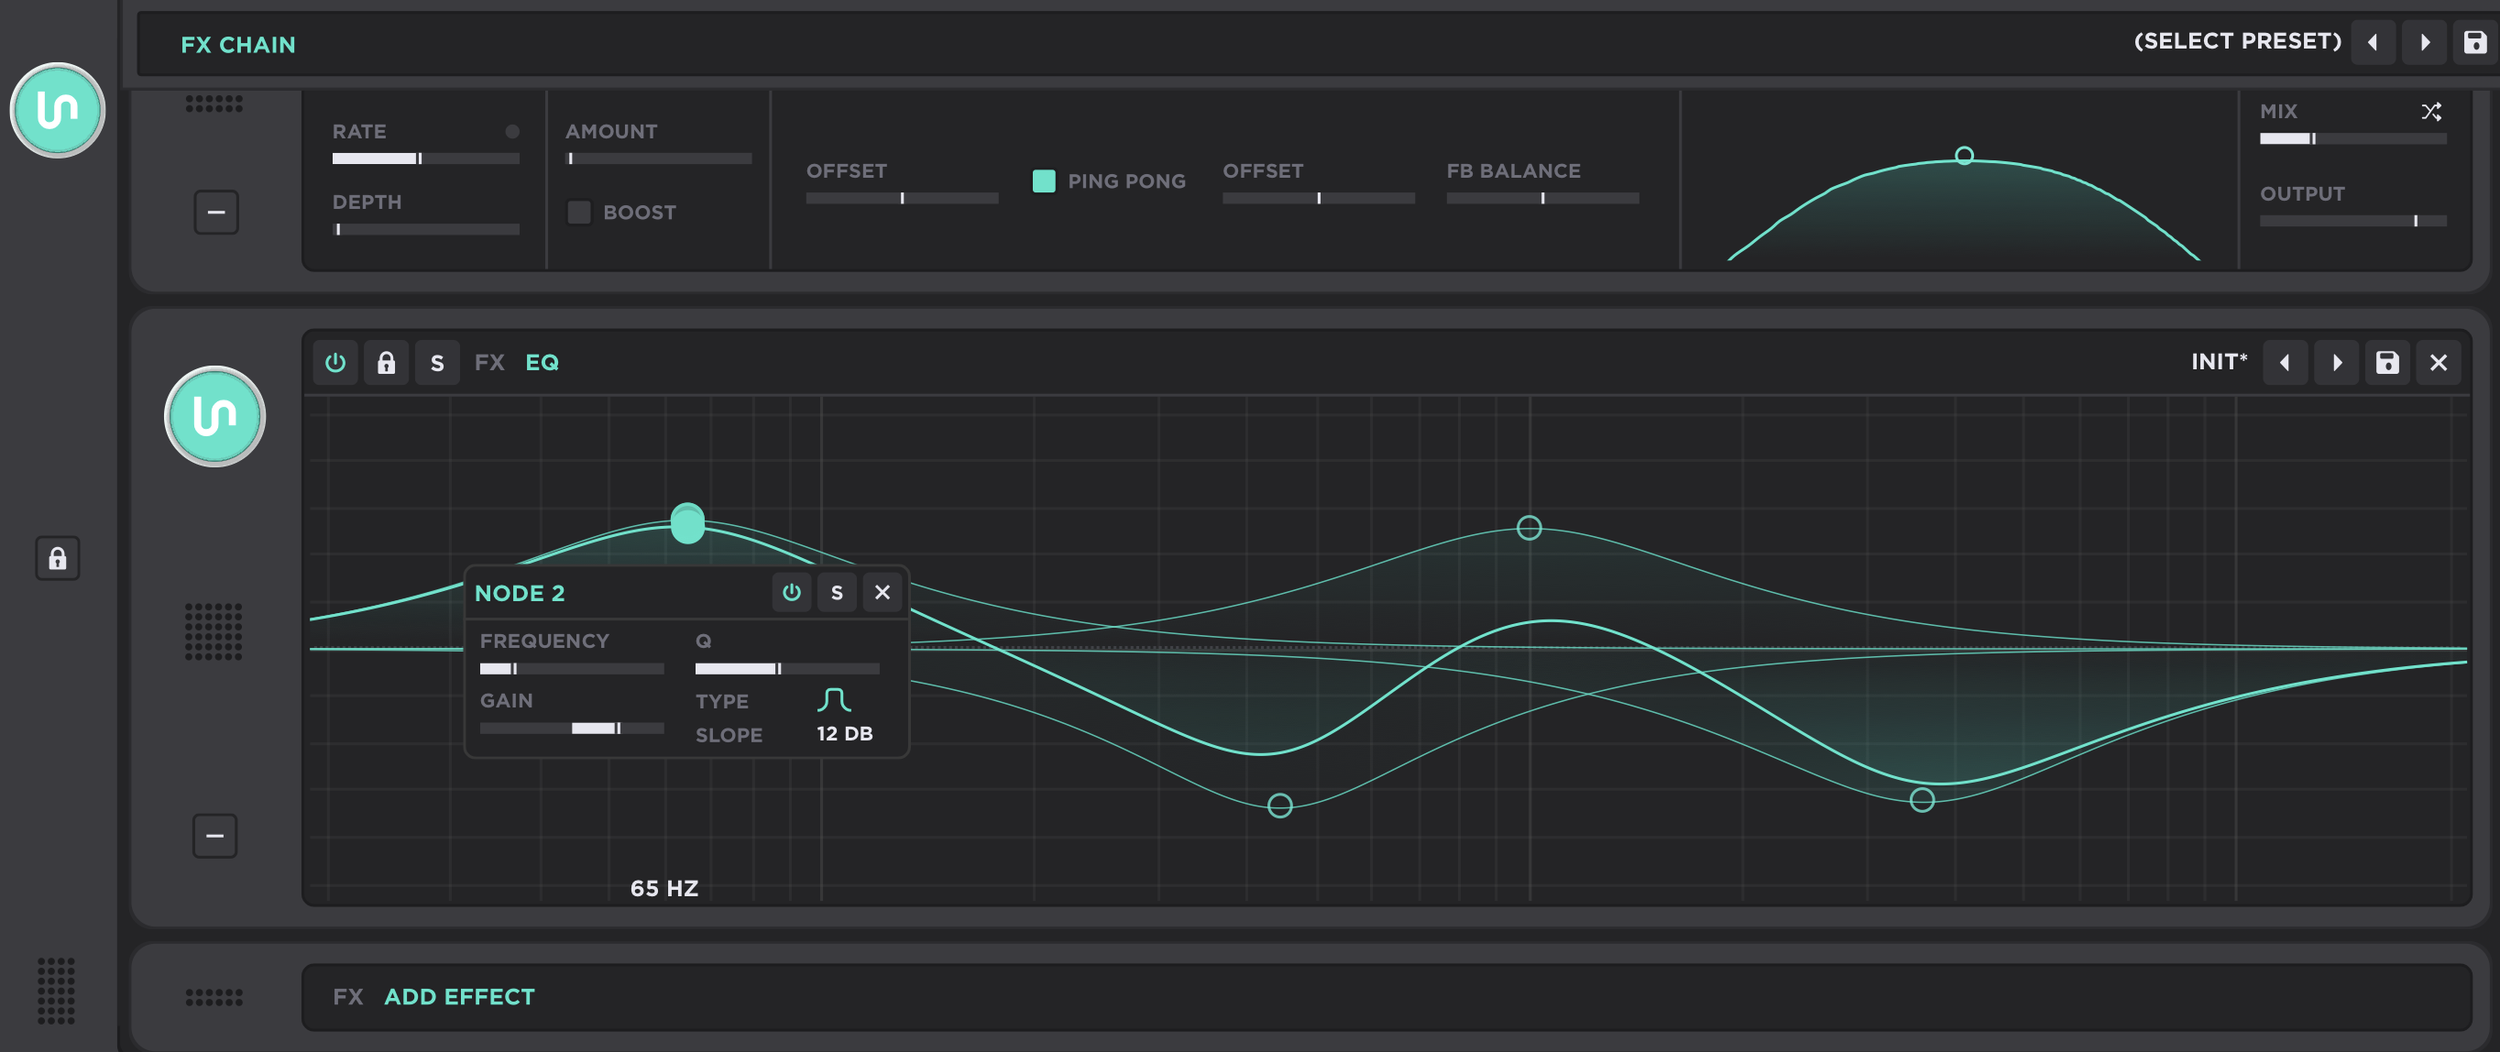Click the randomize shuffle icon next to MIX

coord(2431,111)
